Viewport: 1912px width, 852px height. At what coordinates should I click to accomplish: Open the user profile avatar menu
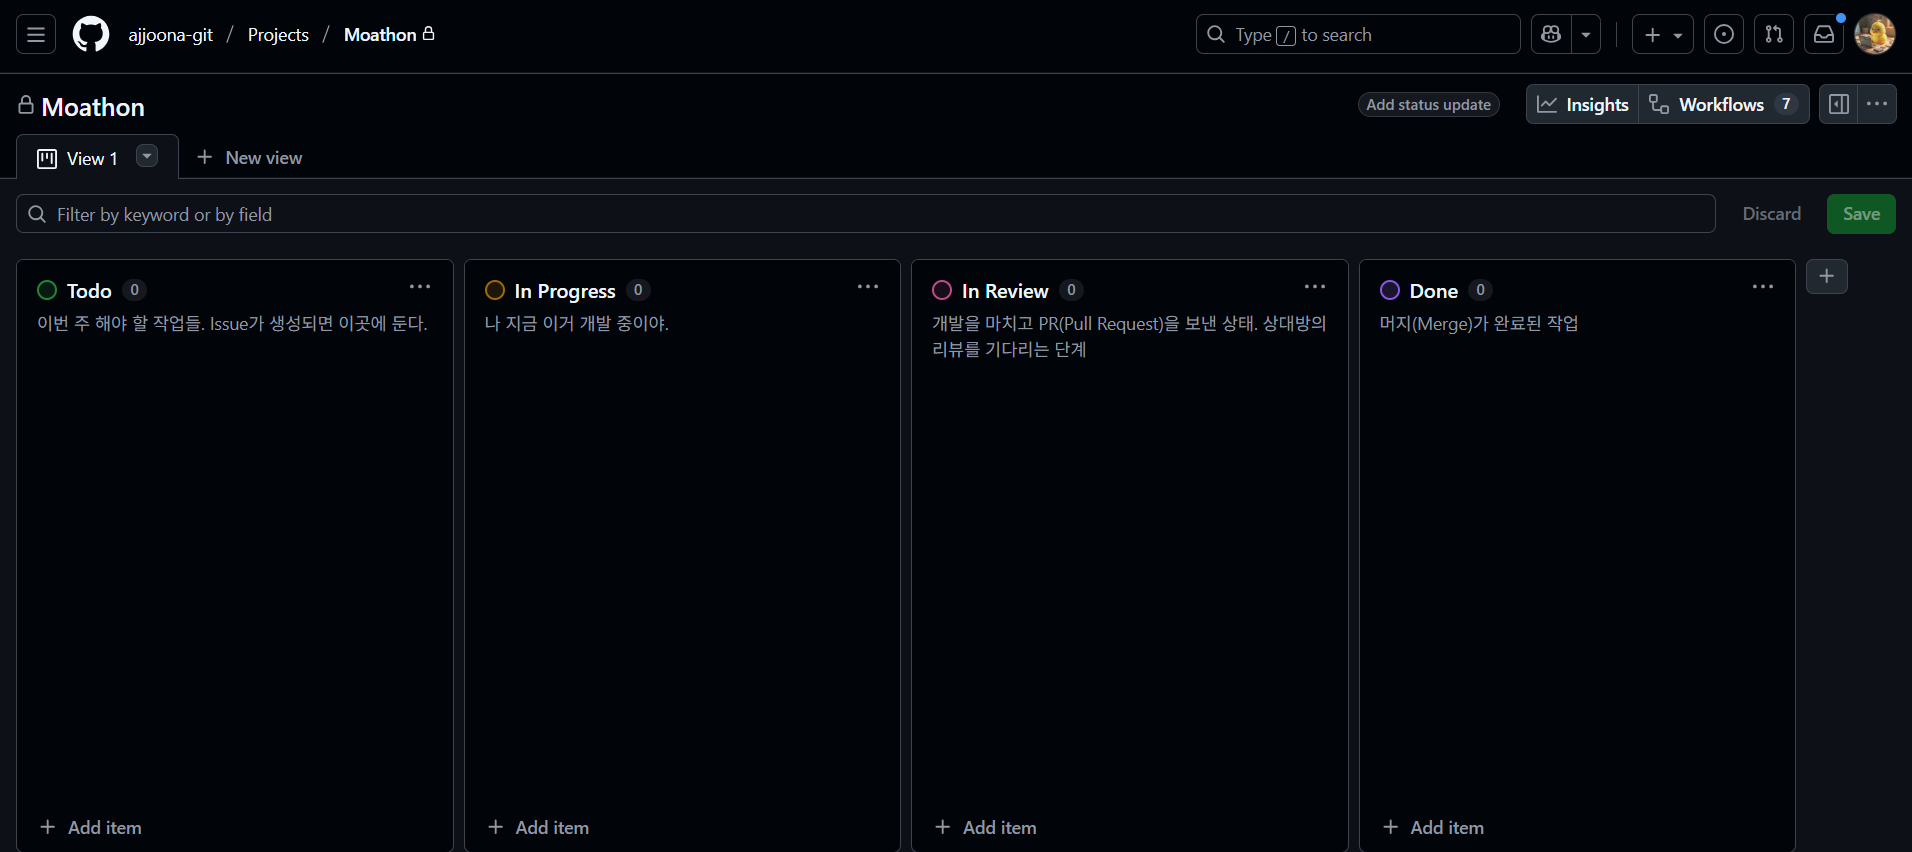1875,35
